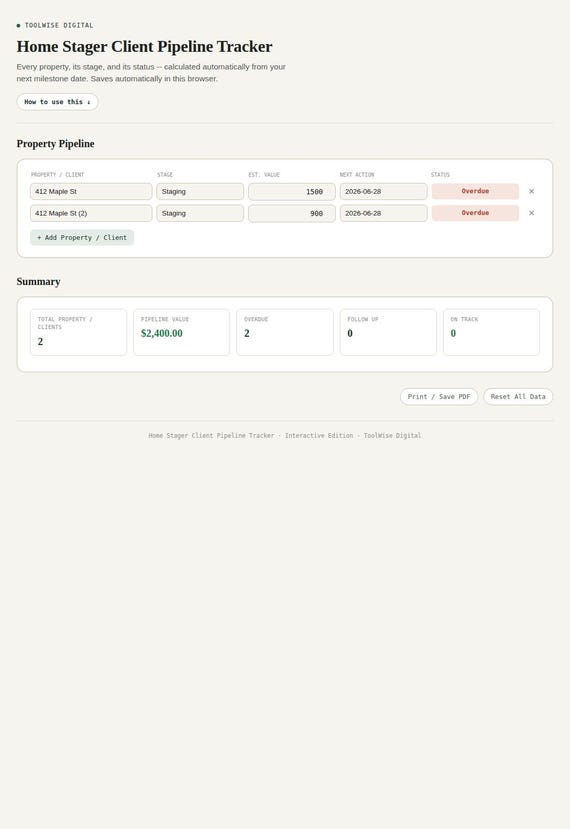Click the Home Stager Client Pipeline Tracker title
Screen dimensions: 570x829
[144, 47]
